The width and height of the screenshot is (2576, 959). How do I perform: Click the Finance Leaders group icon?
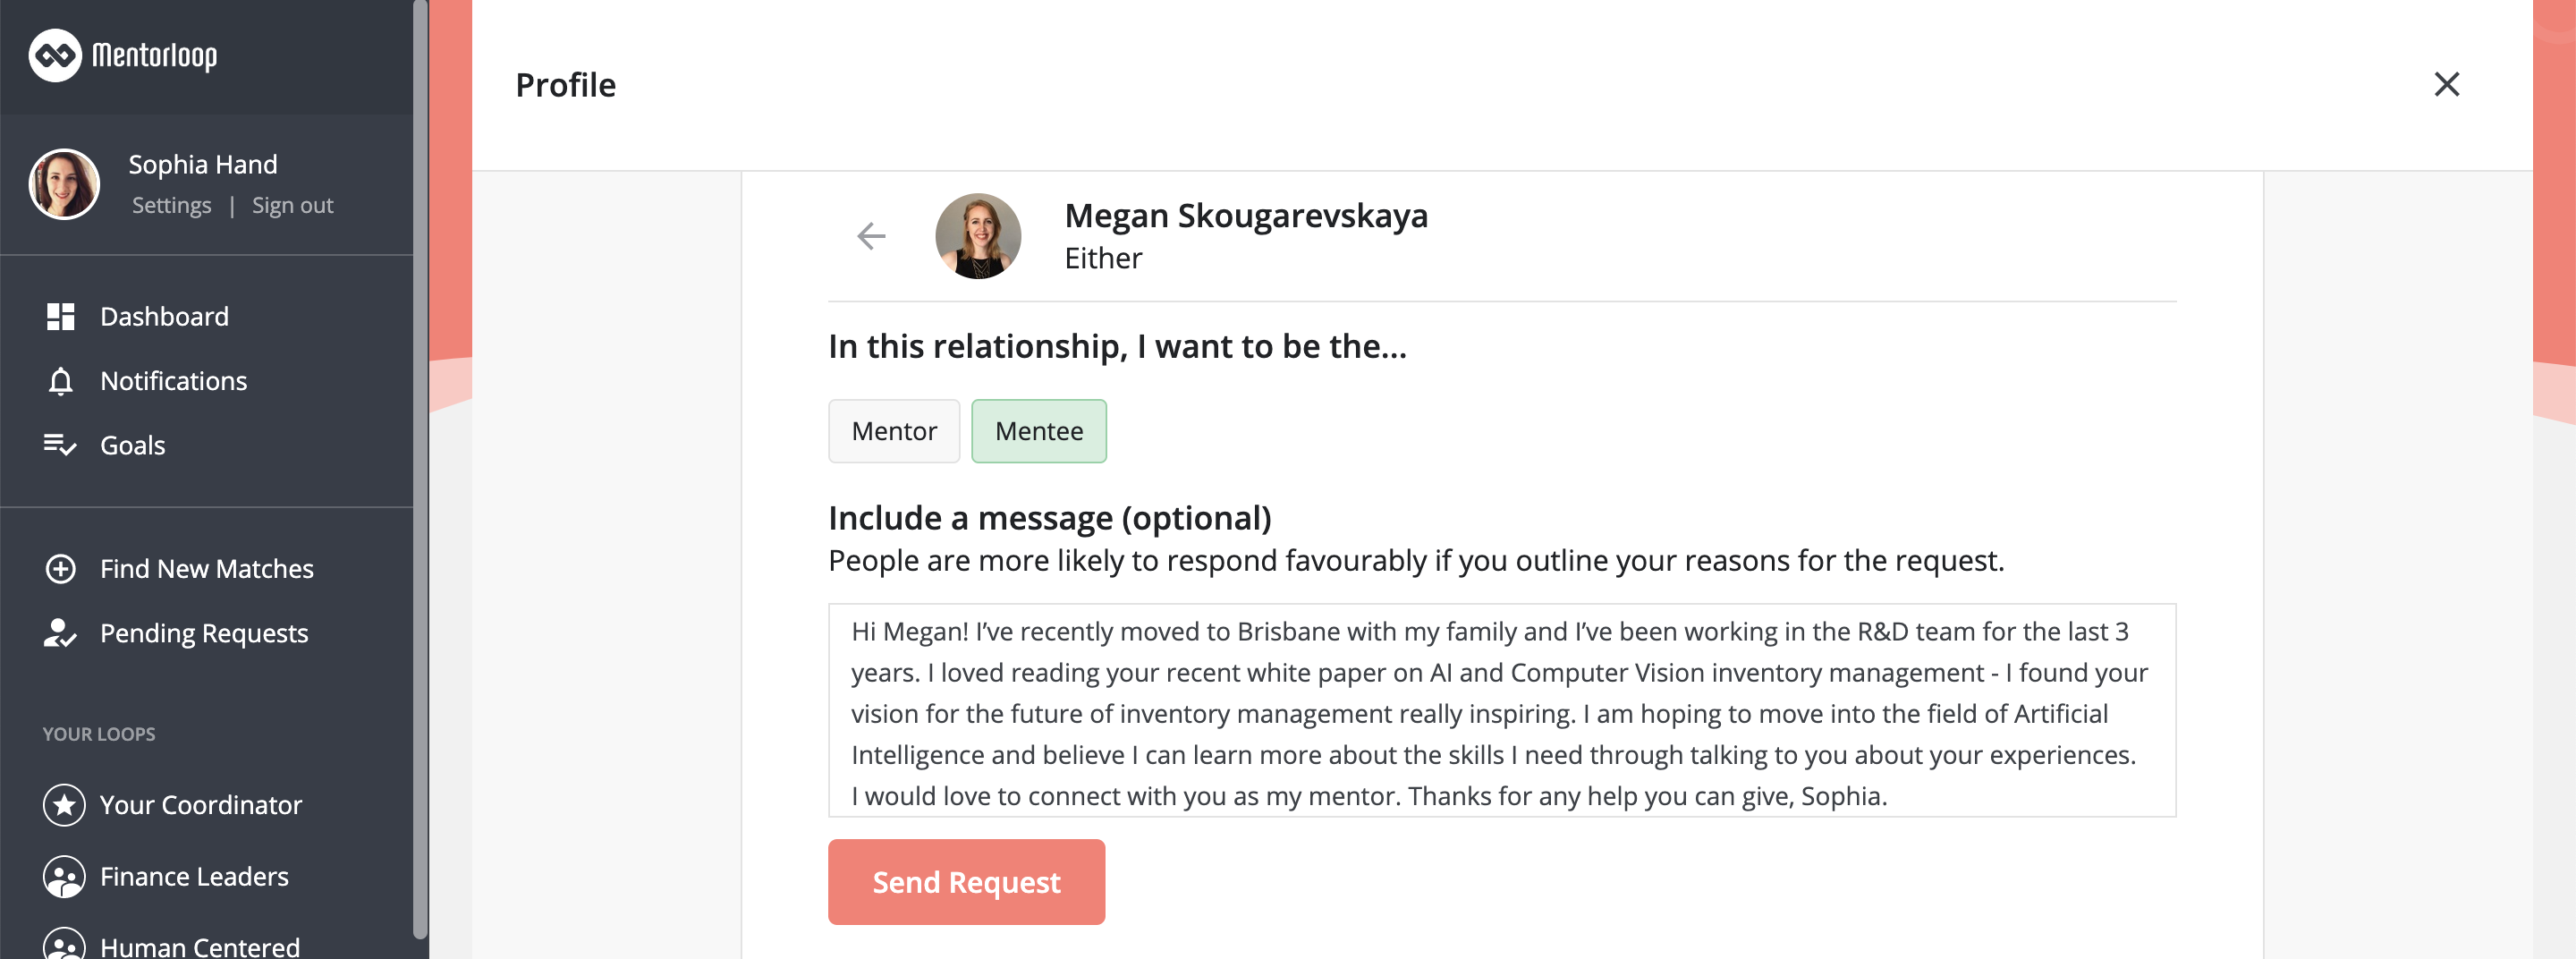(64, 877)
